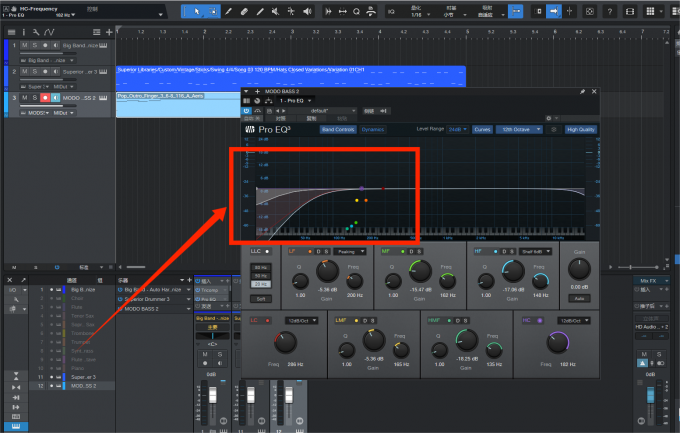
Task: Click the record arm button on the MODO BASS track
Action: pyautogui.click(x=44, y=98)
